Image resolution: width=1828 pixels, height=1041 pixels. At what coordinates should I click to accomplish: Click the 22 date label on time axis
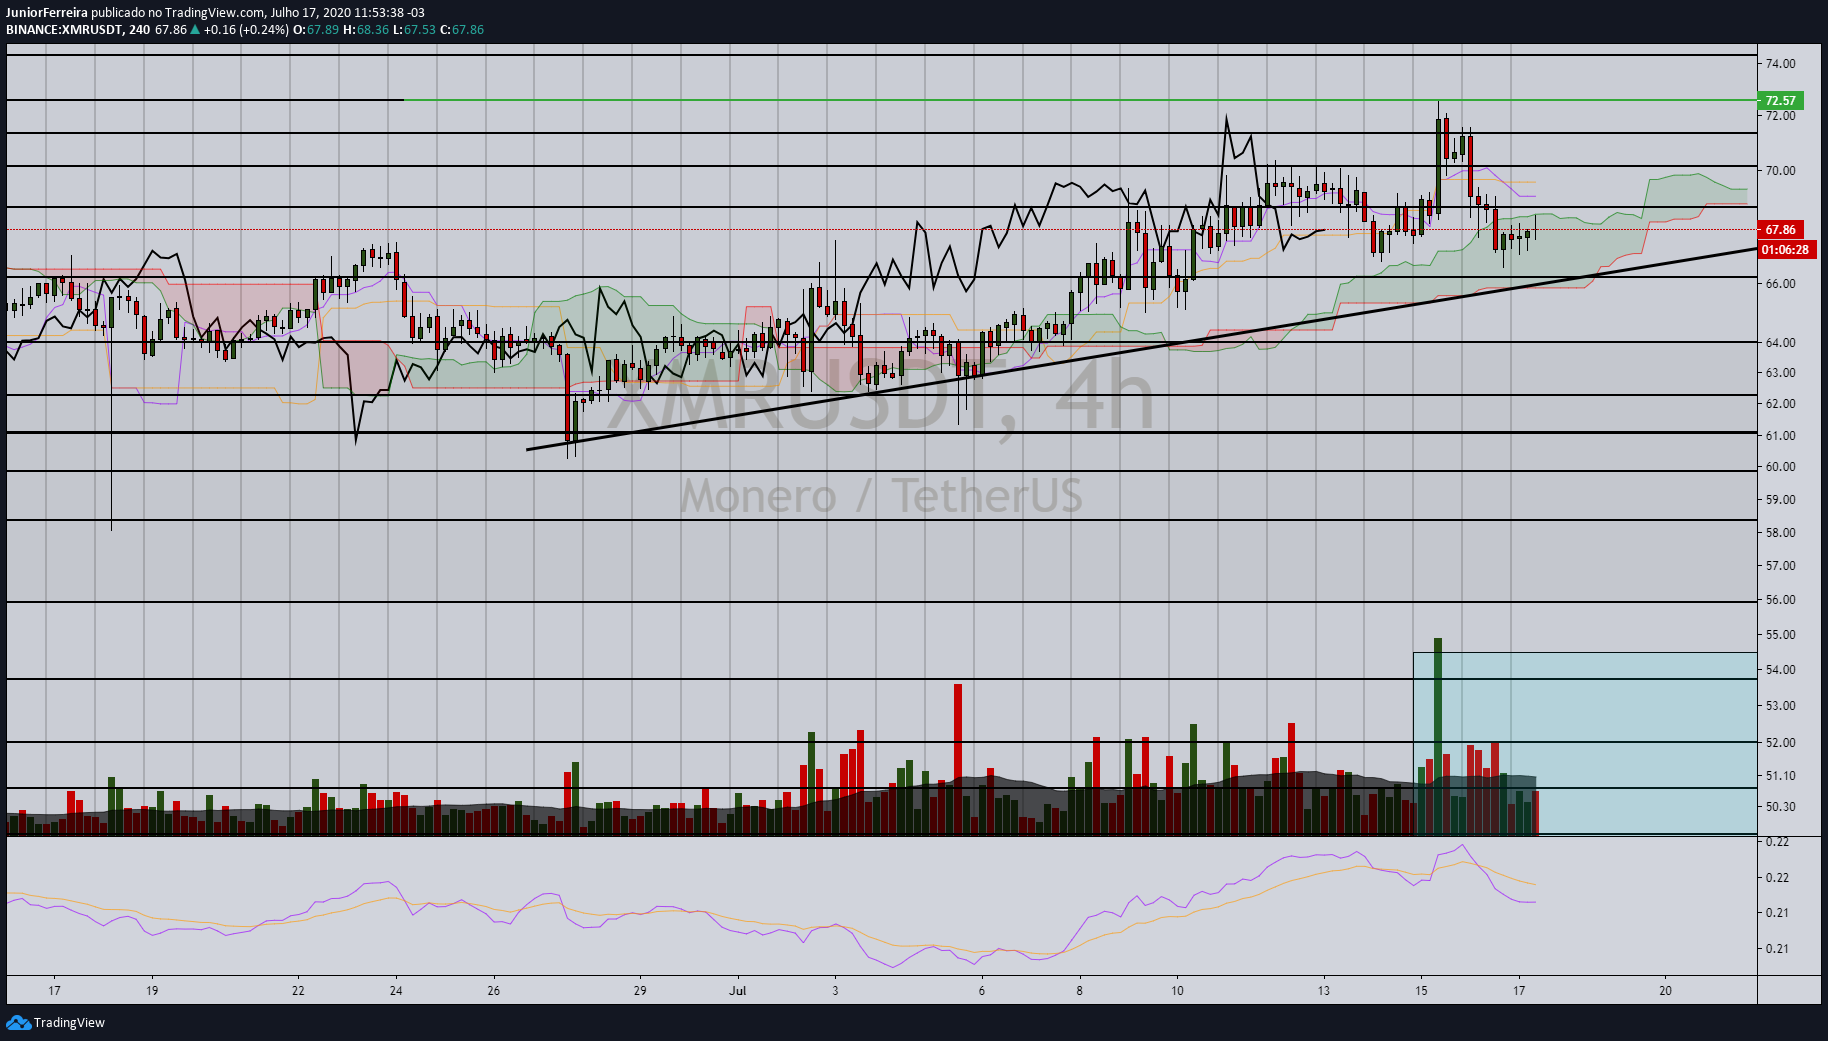tap(298, 990)
